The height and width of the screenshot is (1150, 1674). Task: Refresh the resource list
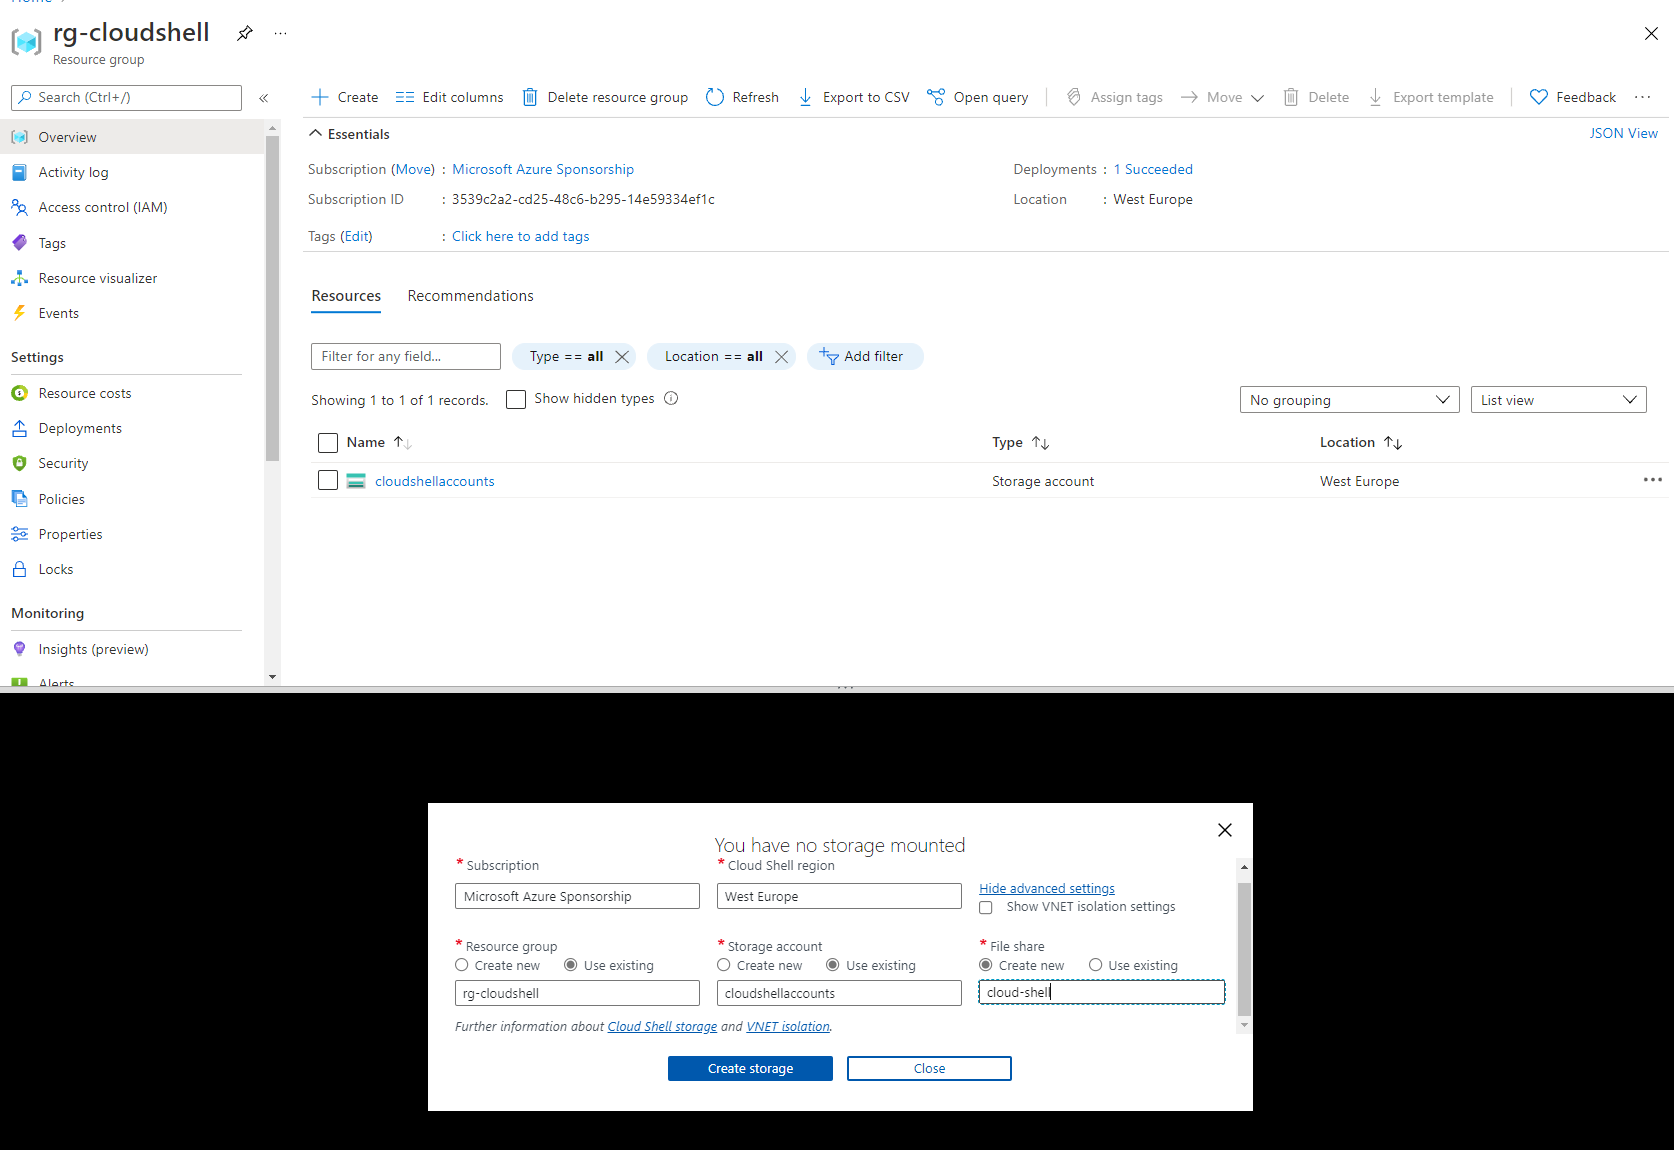pyautogui.click(x=742, y=97)
